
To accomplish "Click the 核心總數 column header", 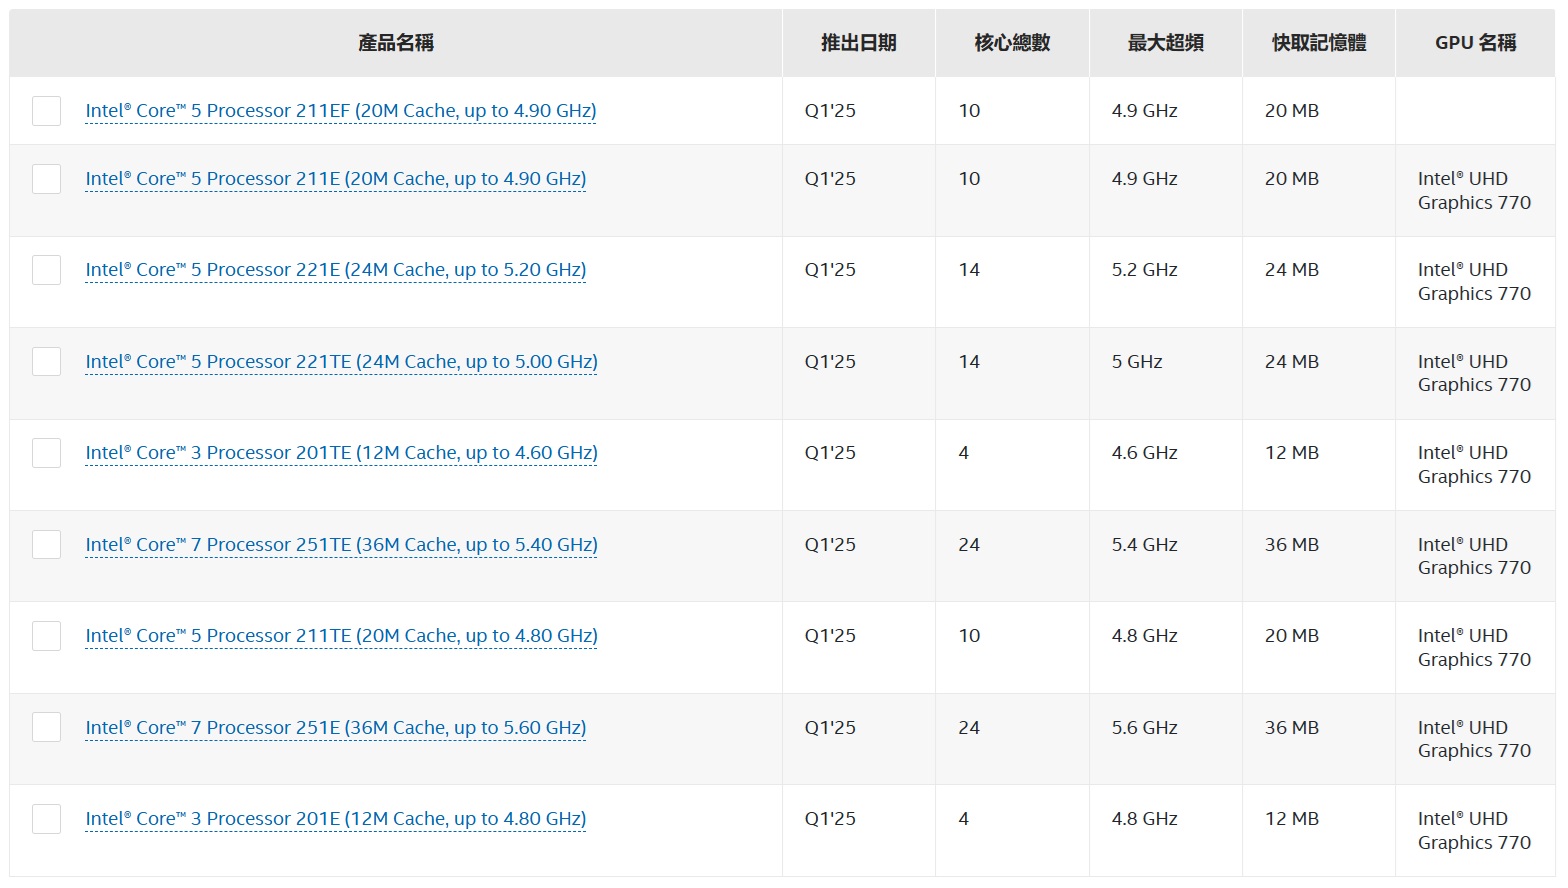I will click(1012, 43).
